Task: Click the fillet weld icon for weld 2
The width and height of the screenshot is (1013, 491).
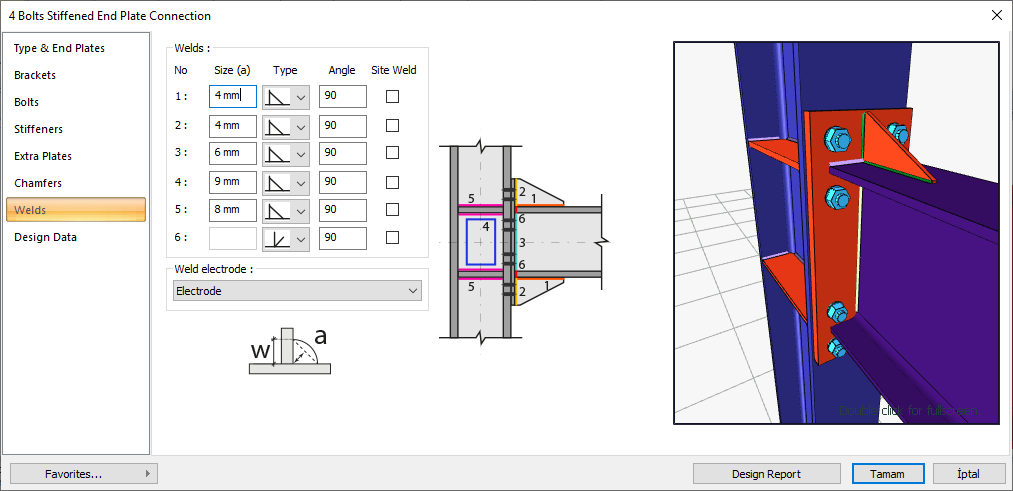Action: [x=277, y=126]
